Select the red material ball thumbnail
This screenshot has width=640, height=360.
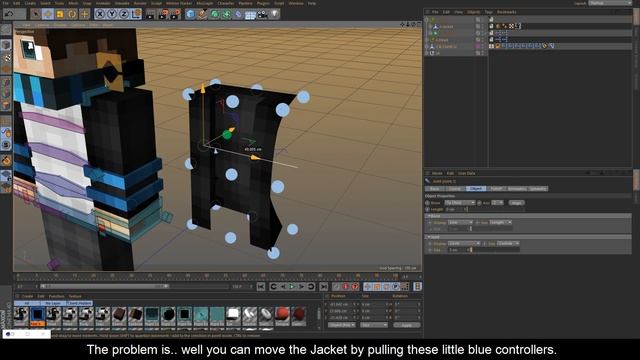pos(282,316)
